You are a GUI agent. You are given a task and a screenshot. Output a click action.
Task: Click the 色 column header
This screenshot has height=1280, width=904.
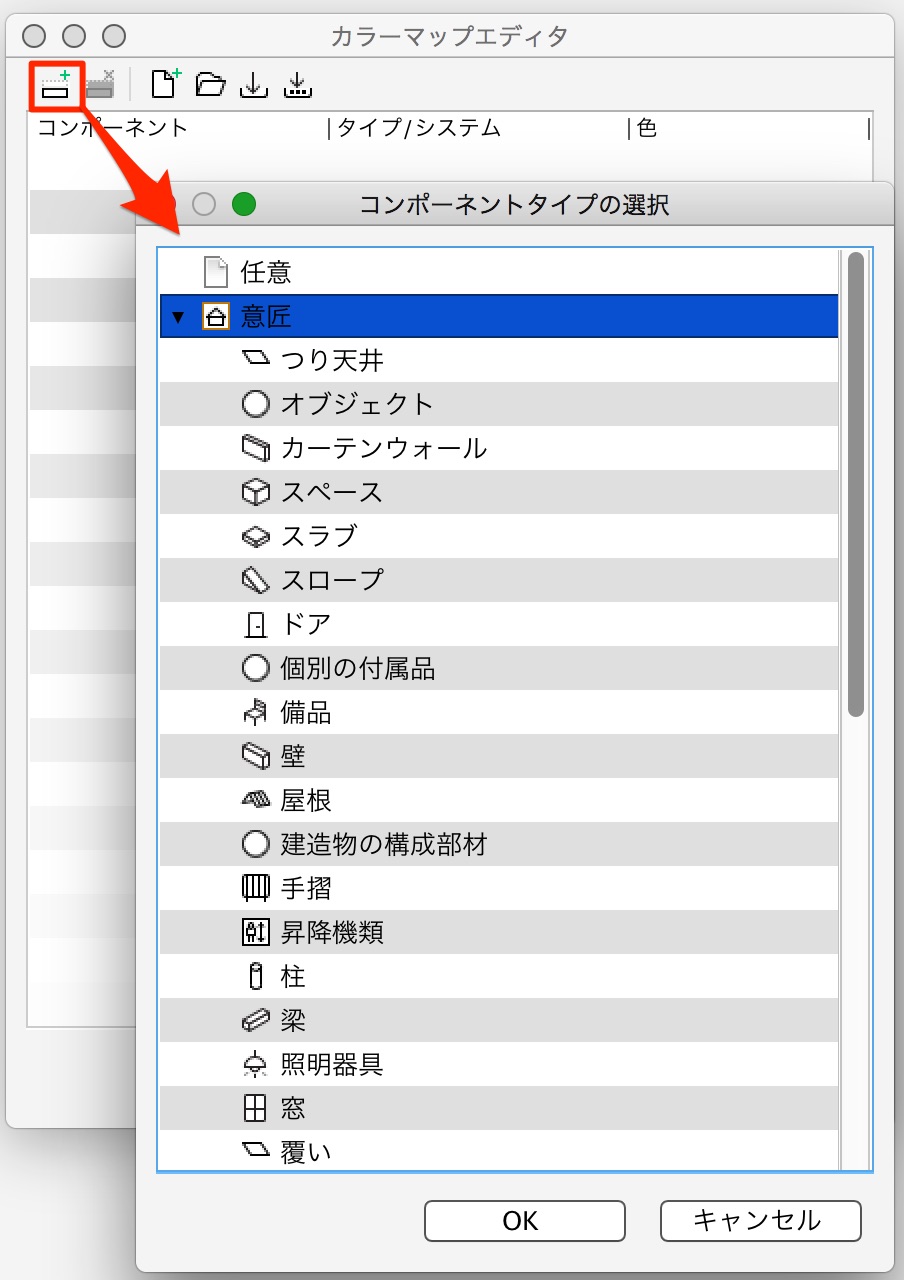(x=647, y=128)
